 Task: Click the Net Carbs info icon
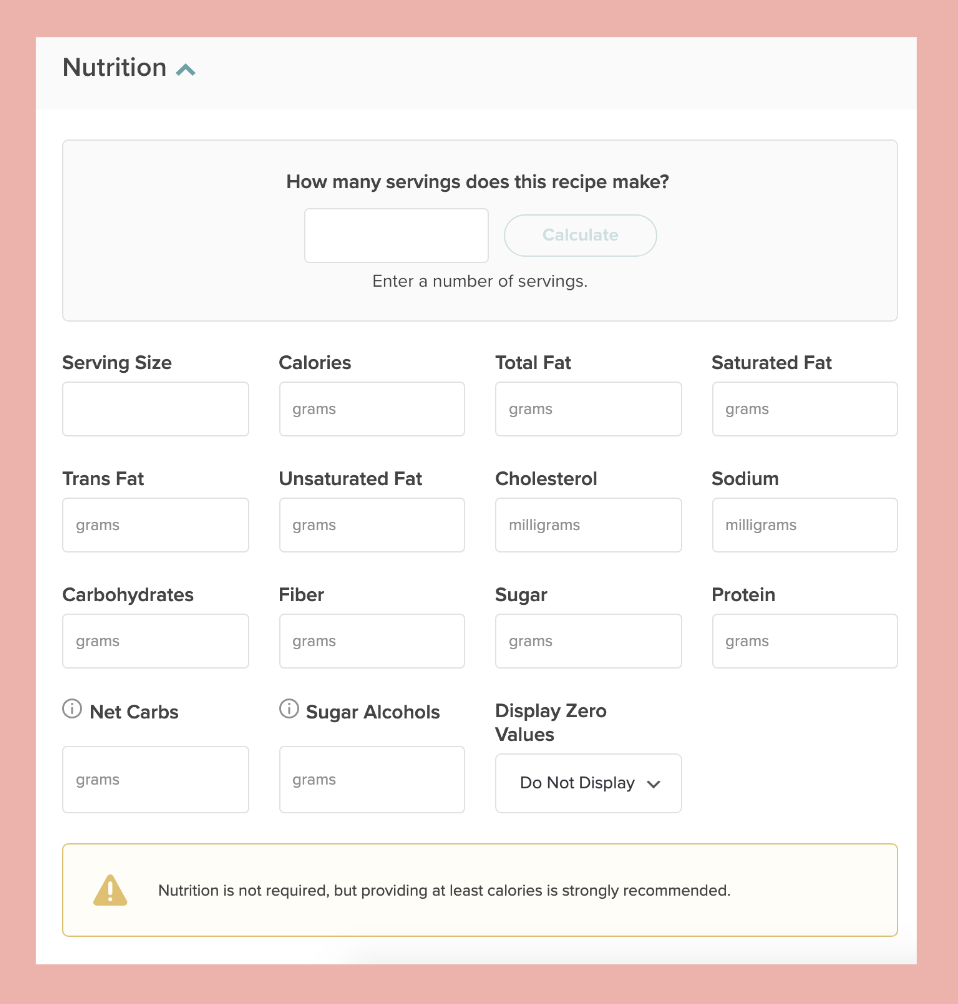[x=72, y=709]
